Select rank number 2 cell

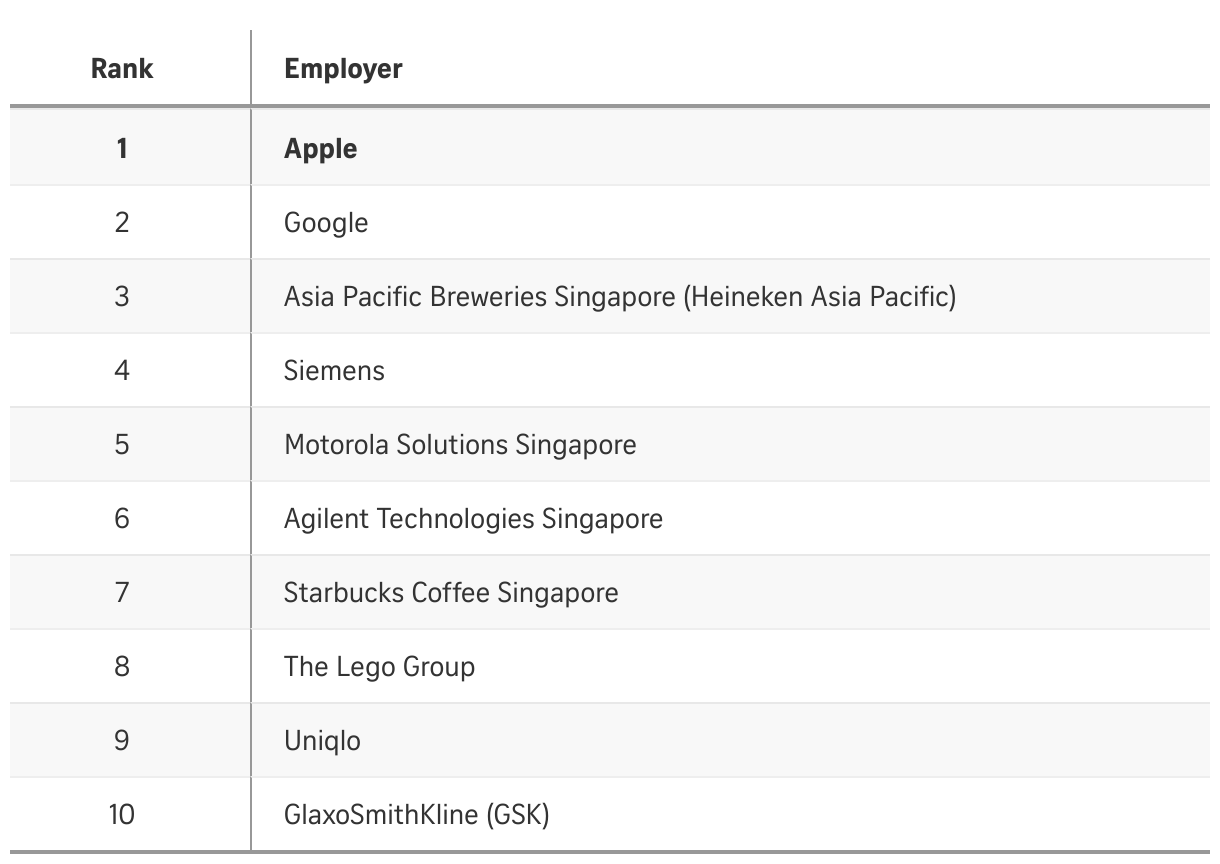(x=122, y=223)
